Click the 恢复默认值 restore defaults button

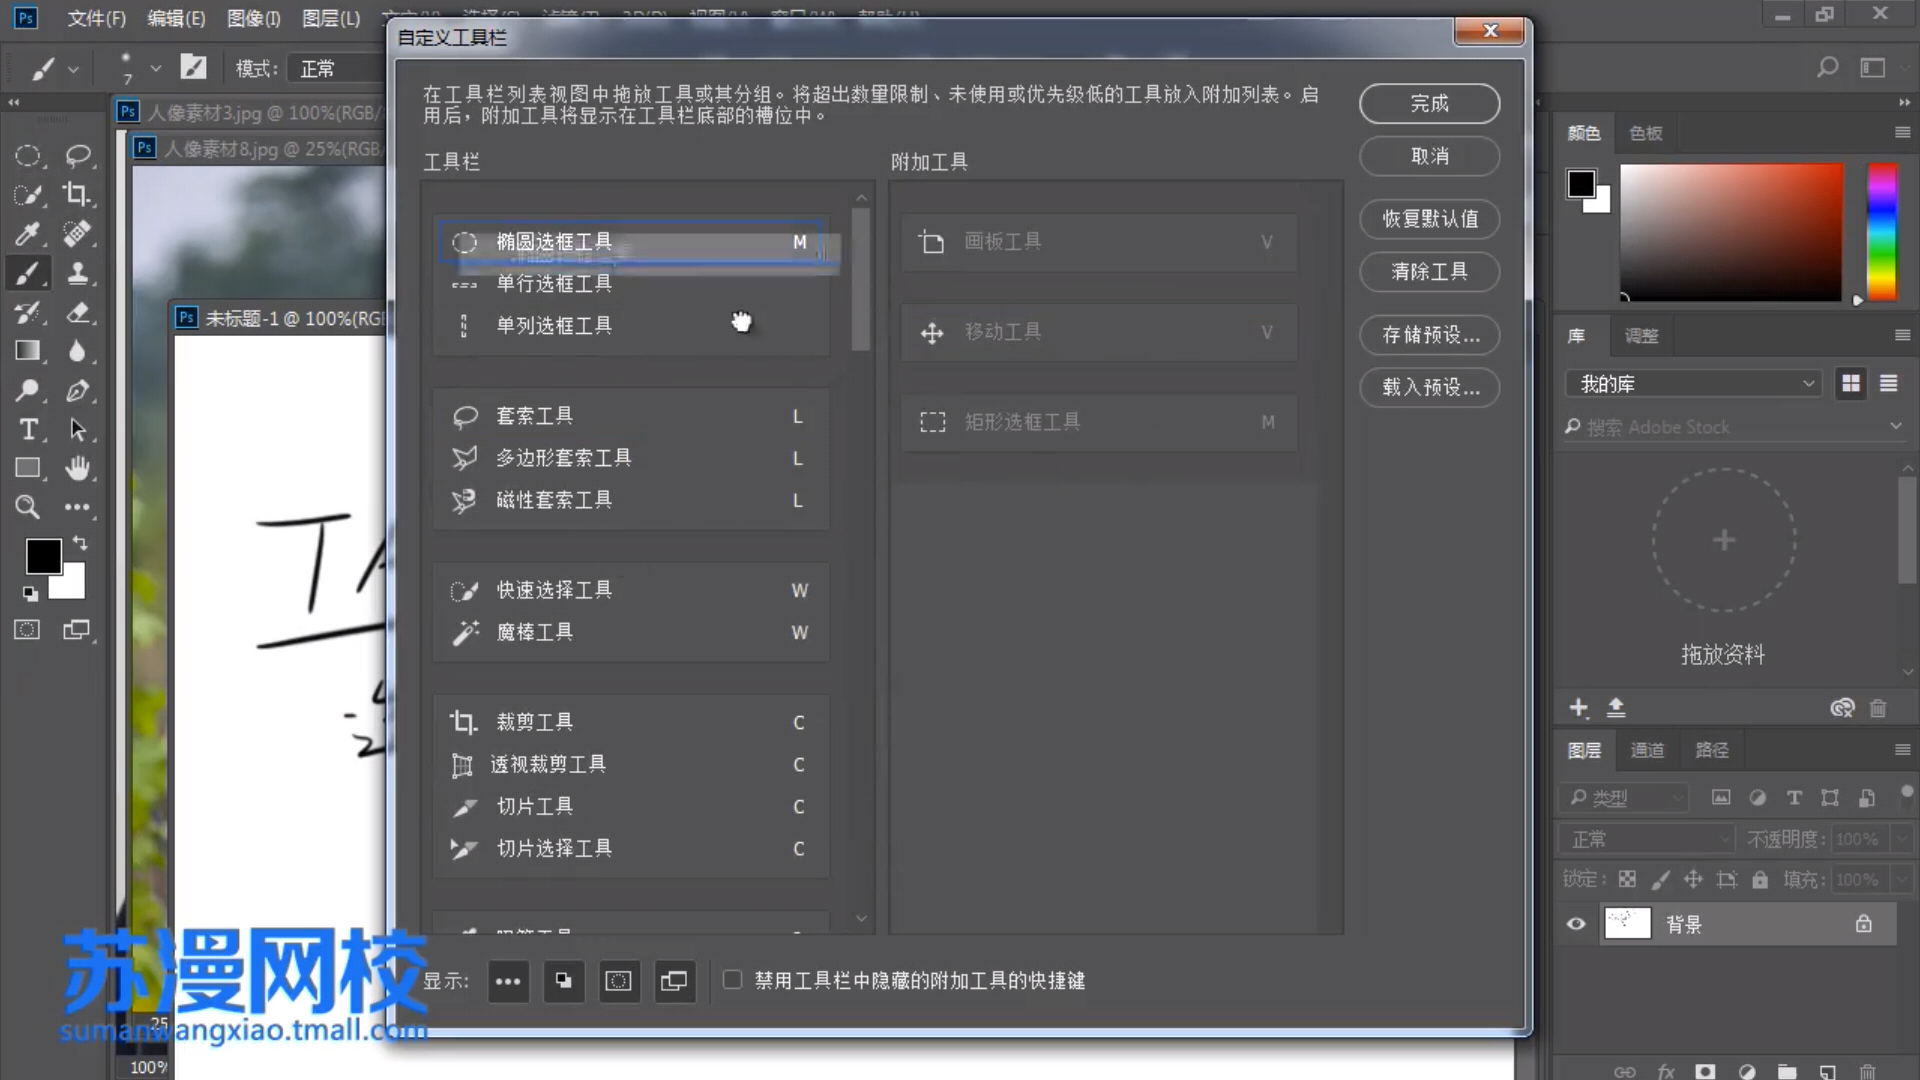tap(1428, 219)
